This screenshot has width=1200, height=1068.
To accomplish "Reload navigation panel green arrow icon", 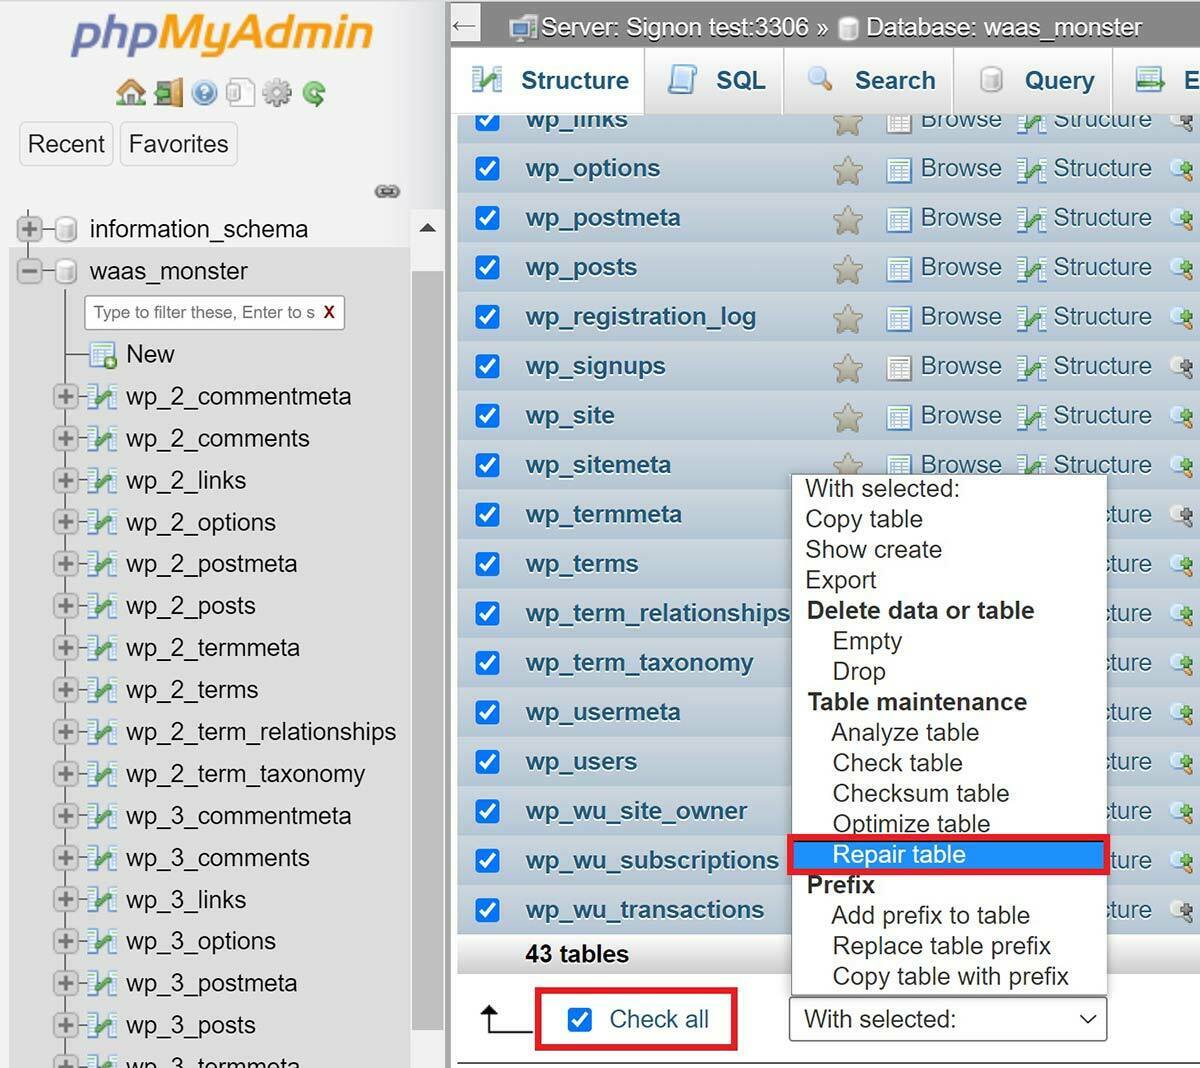I will [314, 93].
